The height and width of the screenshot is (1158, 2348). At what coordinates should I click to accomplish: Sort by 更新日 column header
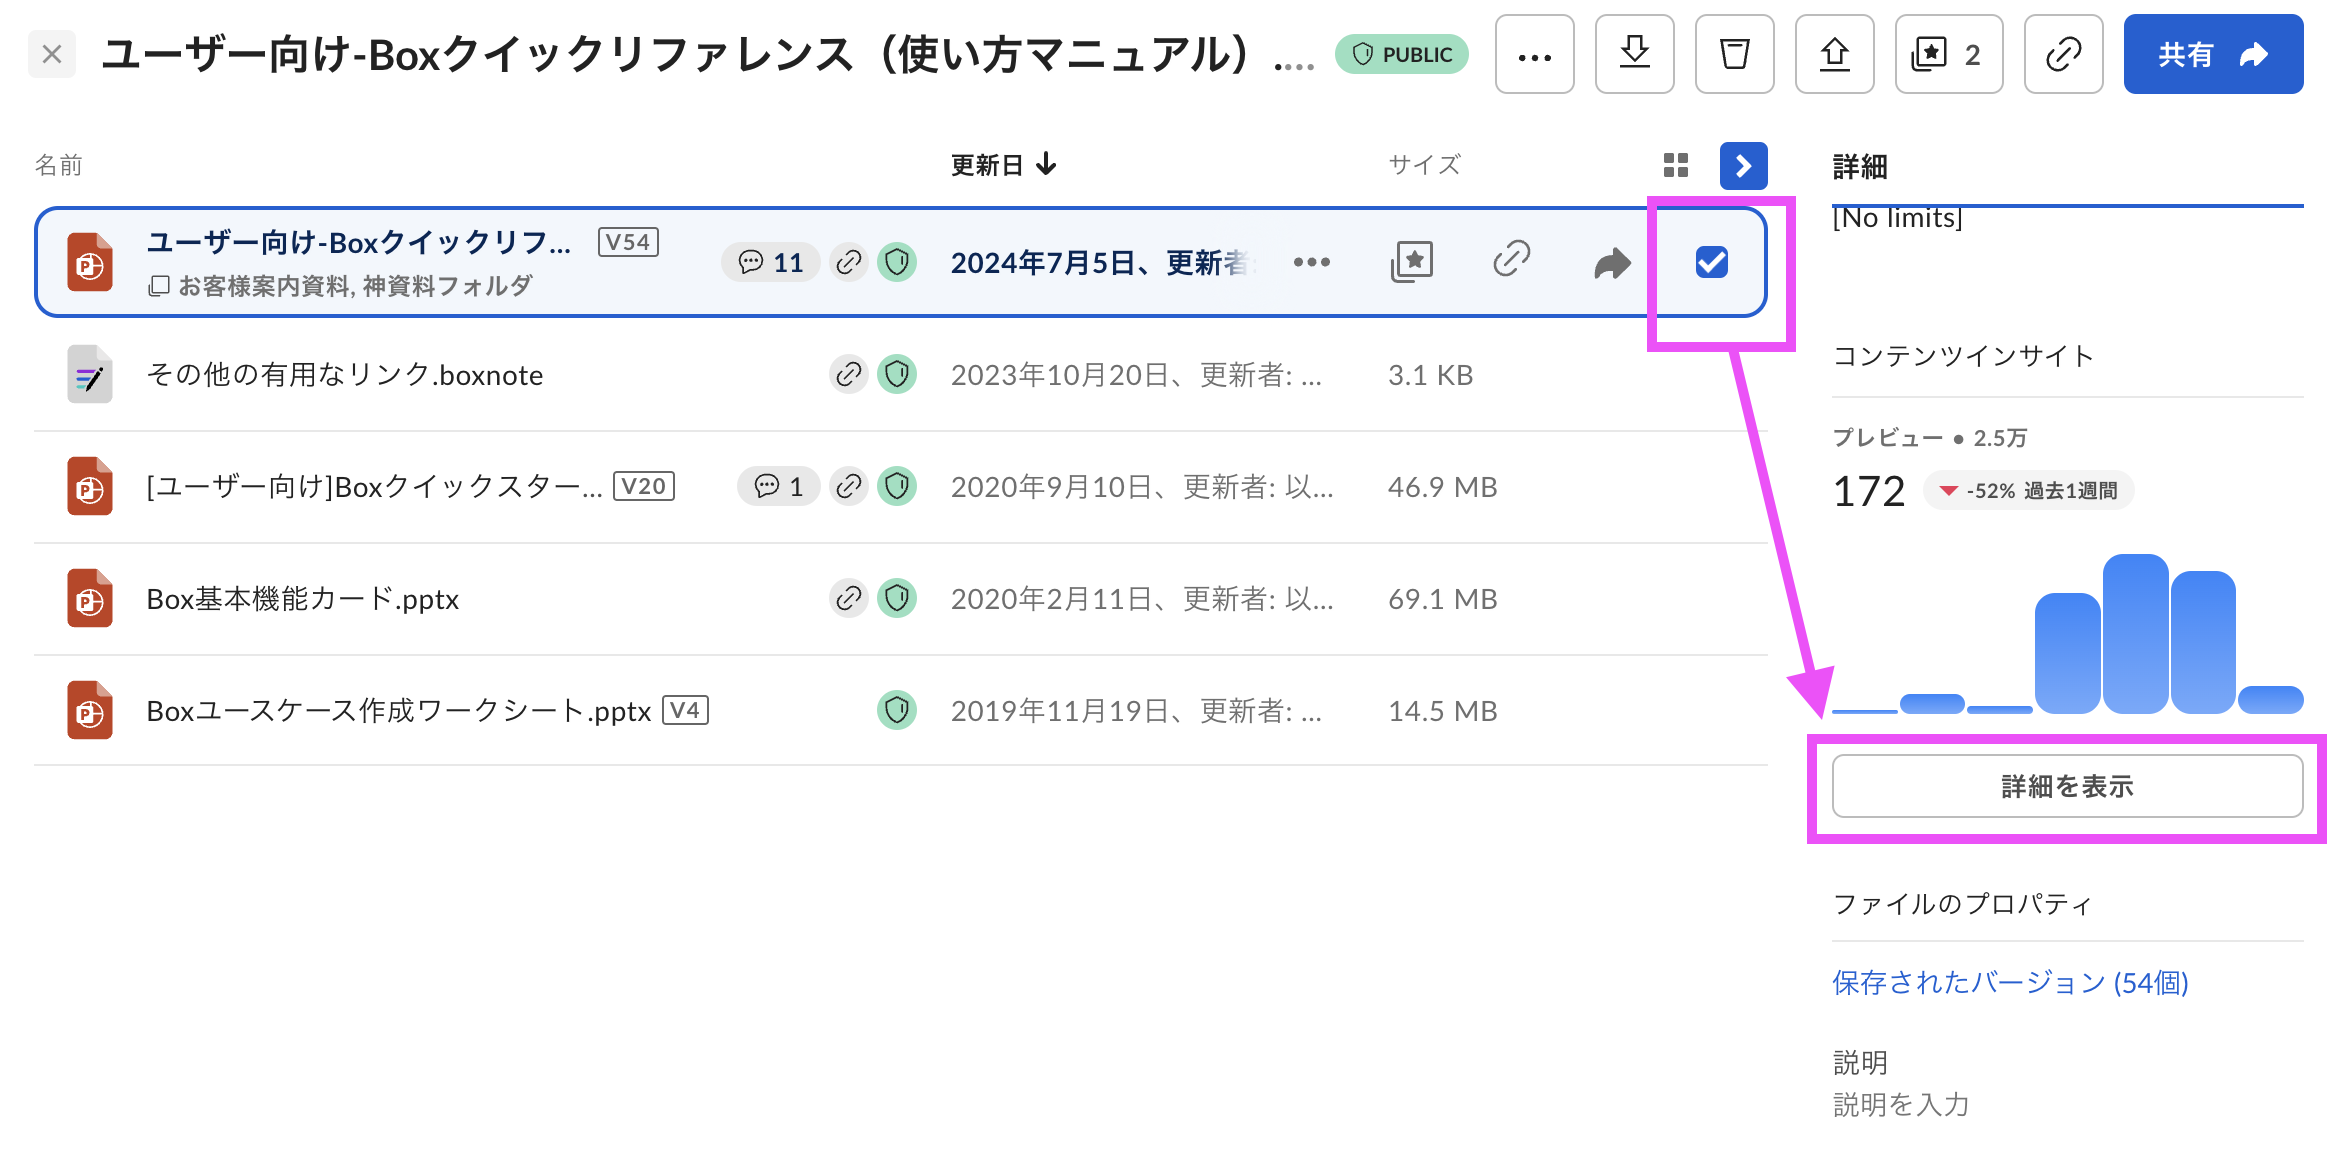[x=1003, y=165]
